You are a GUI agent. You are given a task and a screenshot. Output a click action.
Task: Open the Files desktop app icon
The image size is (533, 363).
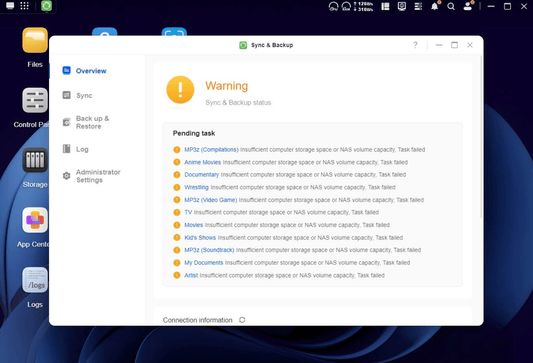pos(35,40)
